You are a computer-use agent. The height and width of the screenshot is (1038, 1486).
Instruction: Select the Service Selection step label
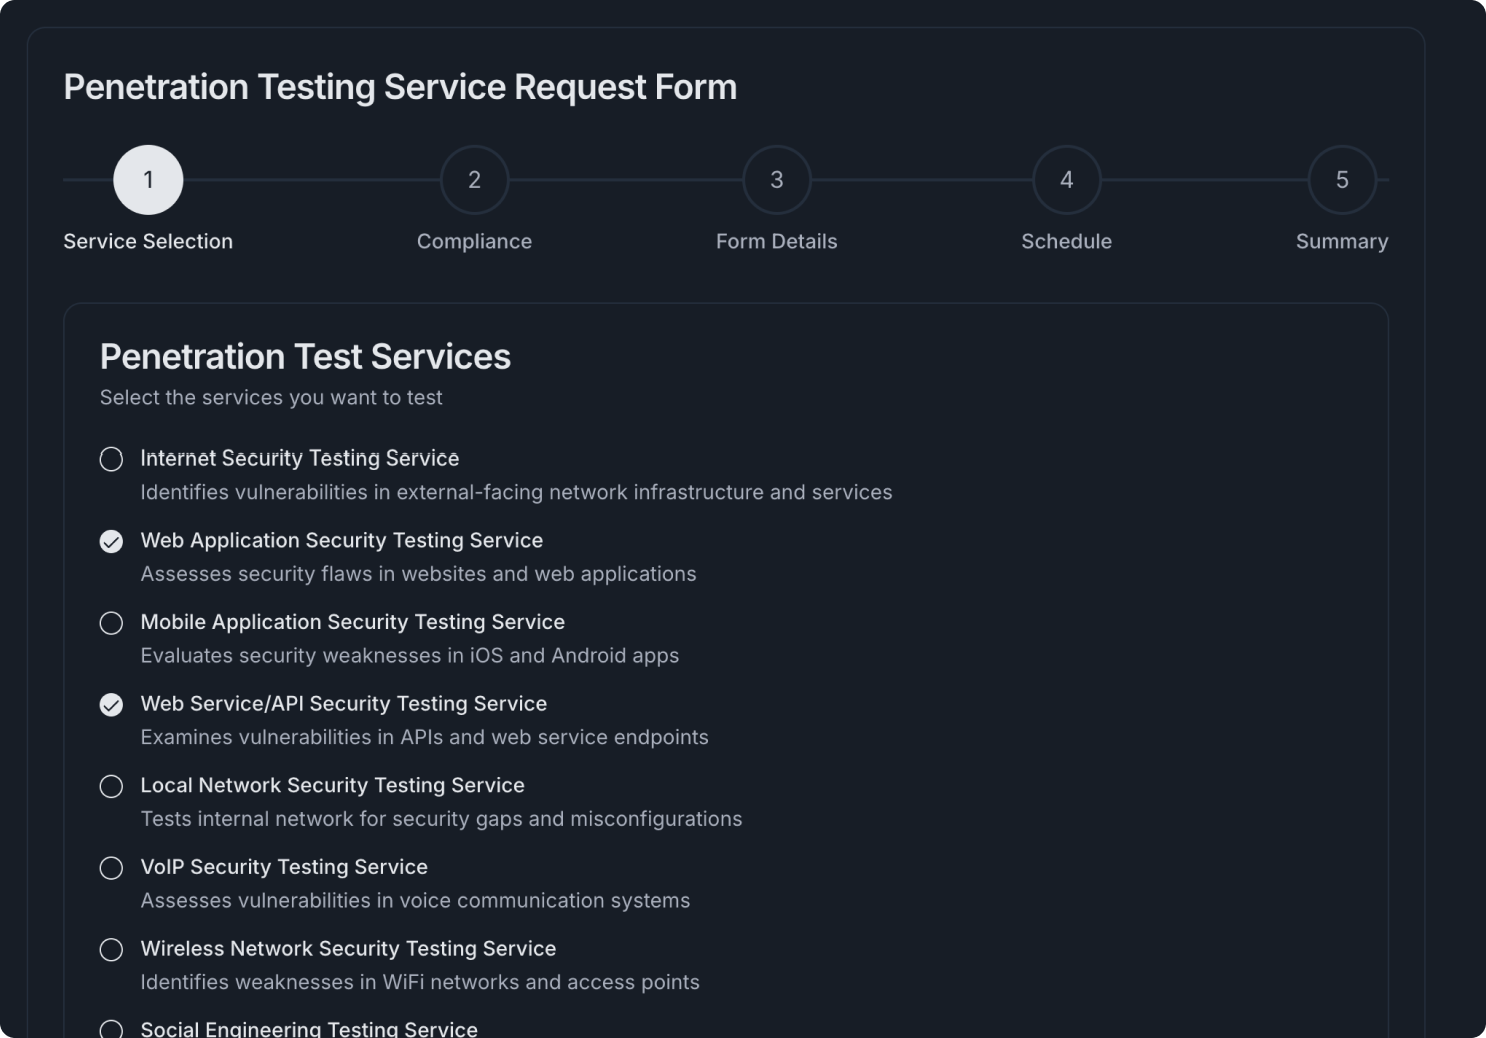[x=148, y=241]
